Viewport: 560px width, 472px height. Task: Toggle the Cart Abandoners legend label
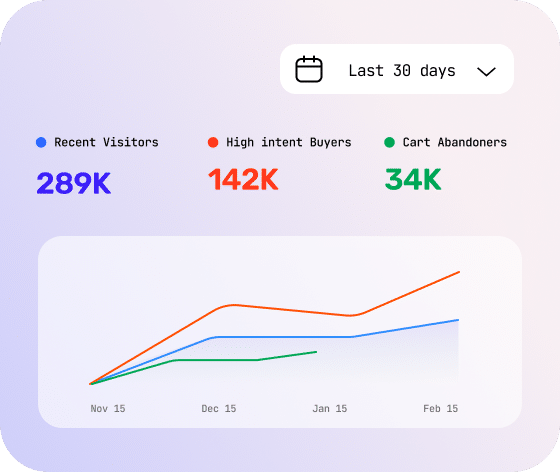(x=455, y=142)
